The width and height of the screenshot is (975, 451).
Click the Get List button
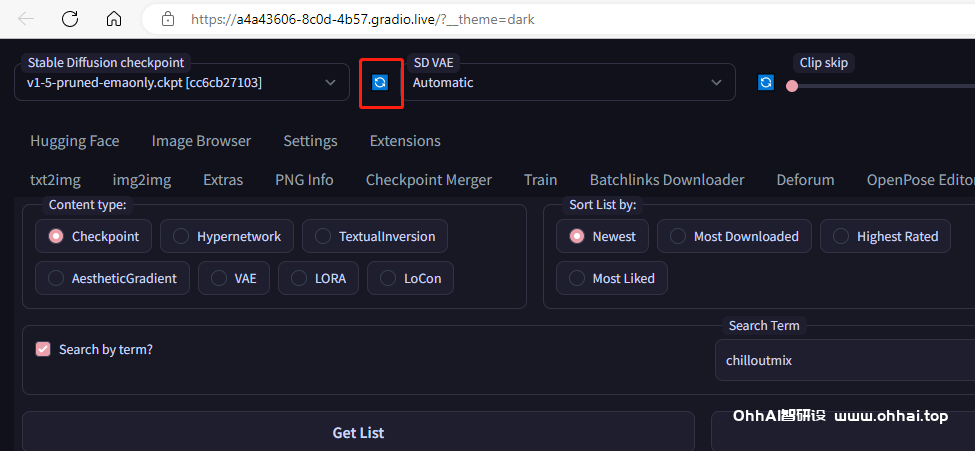pyautogui.click(x=358, y=431)
